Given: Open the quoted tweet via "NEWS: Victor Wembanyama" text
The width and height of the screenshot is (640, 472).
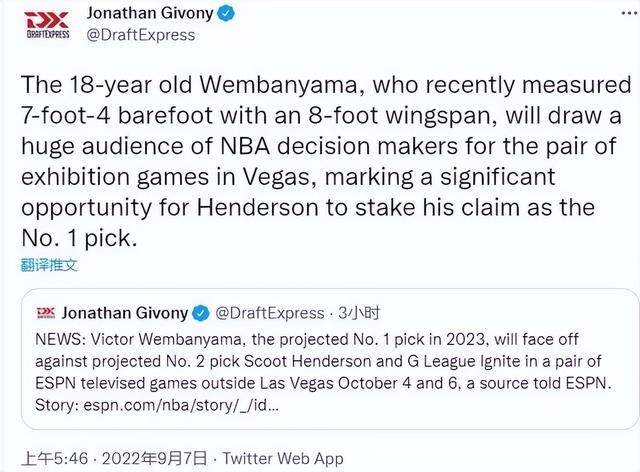Looking at the screenshot, I should (323, 372).
